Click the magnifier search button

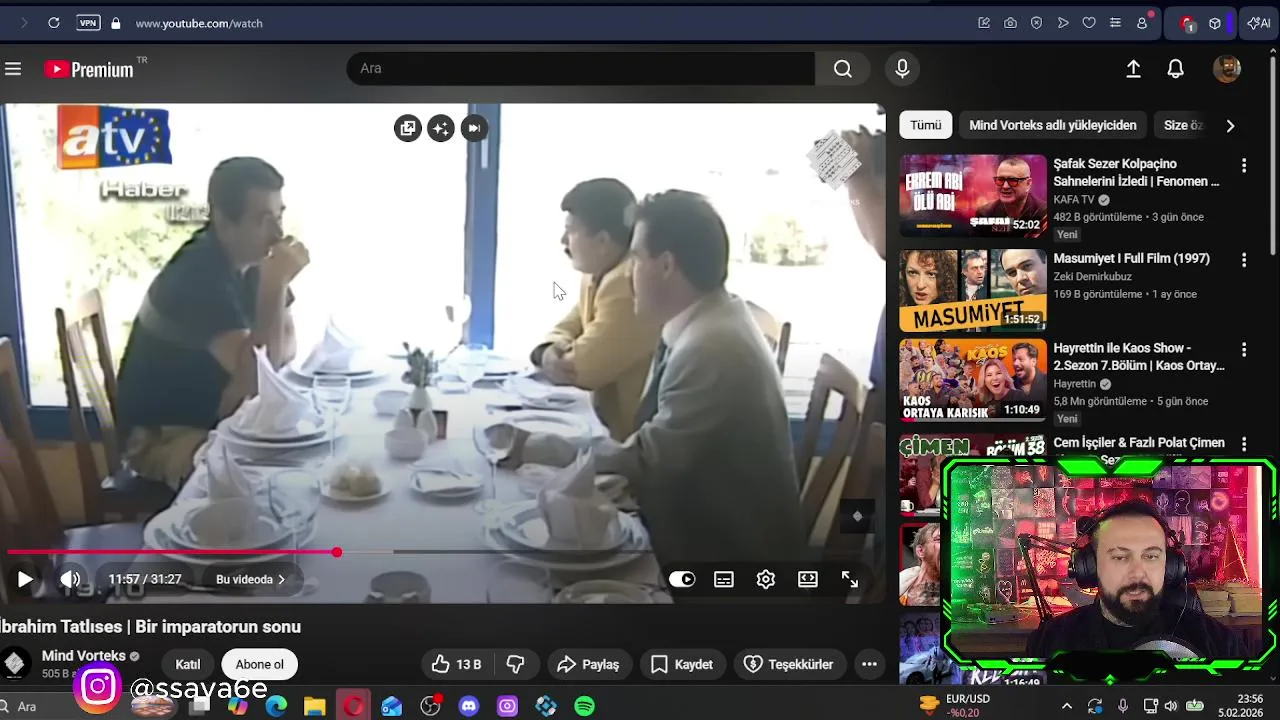843,68
